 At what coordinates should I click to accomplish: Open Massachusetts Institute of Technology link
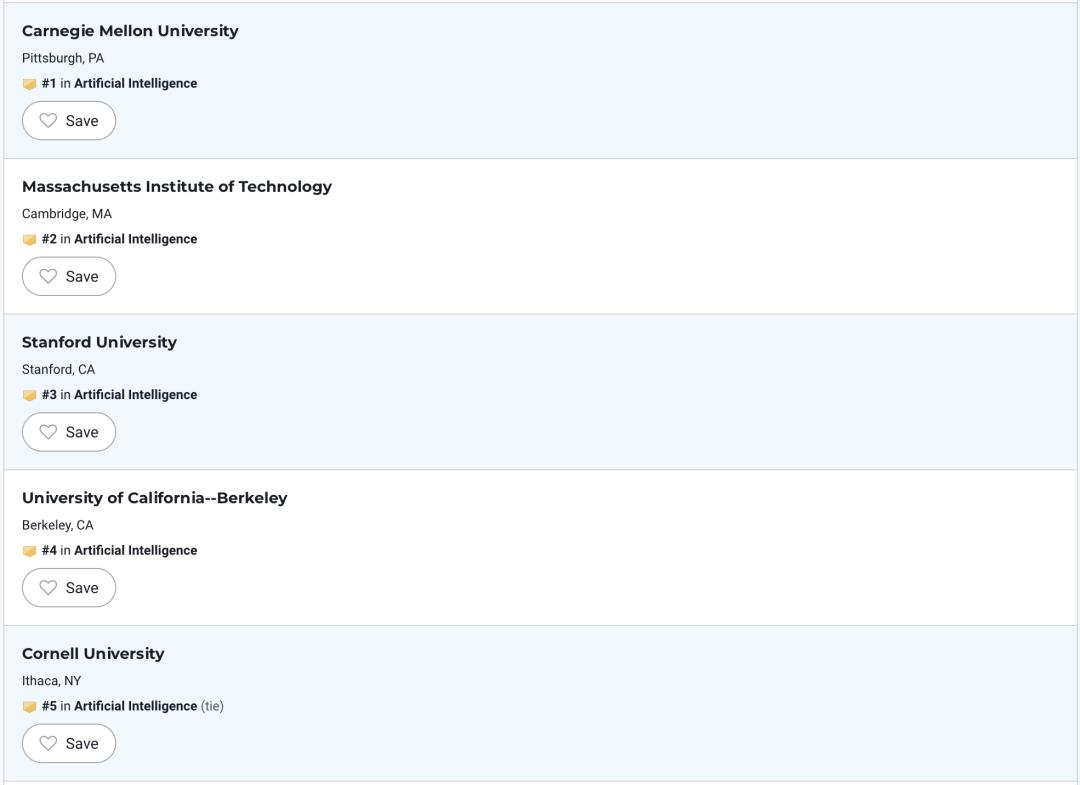coord(176,187)
